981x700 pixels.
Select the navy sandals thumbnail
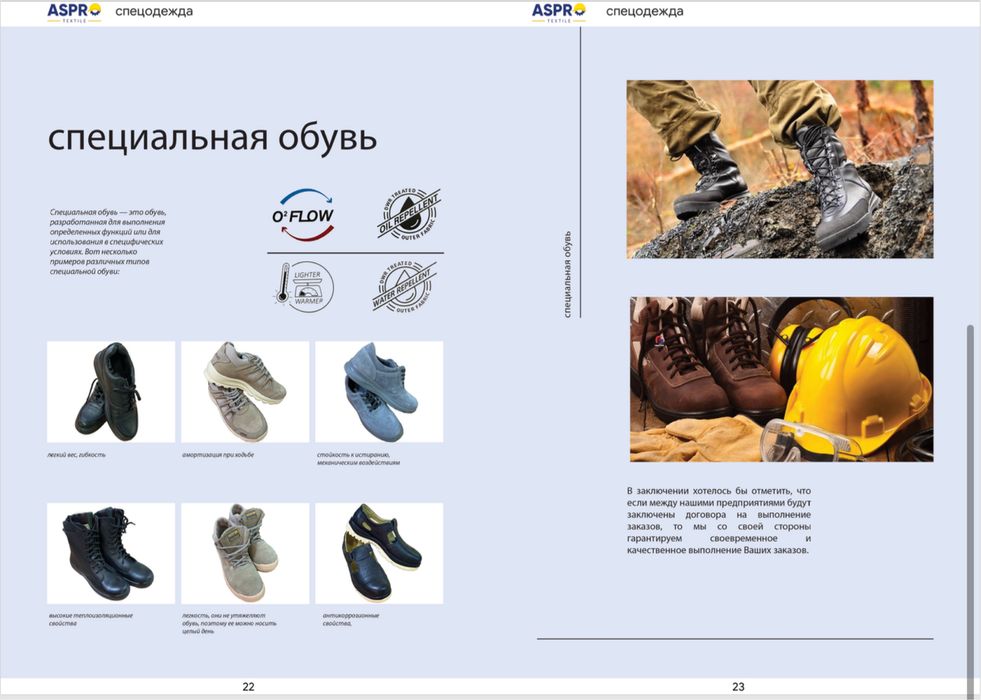pos(379,553)
